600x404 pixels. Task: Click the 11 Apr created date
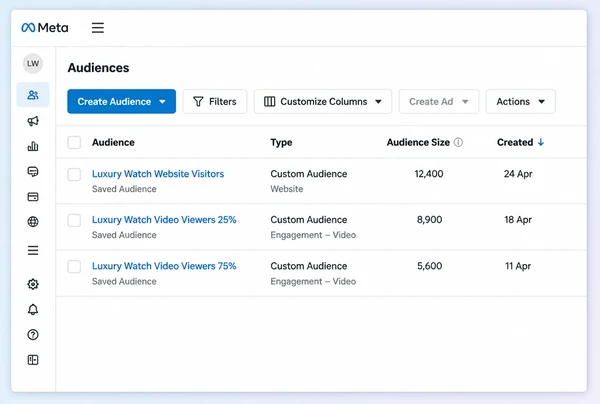click(x=518, y=266)
